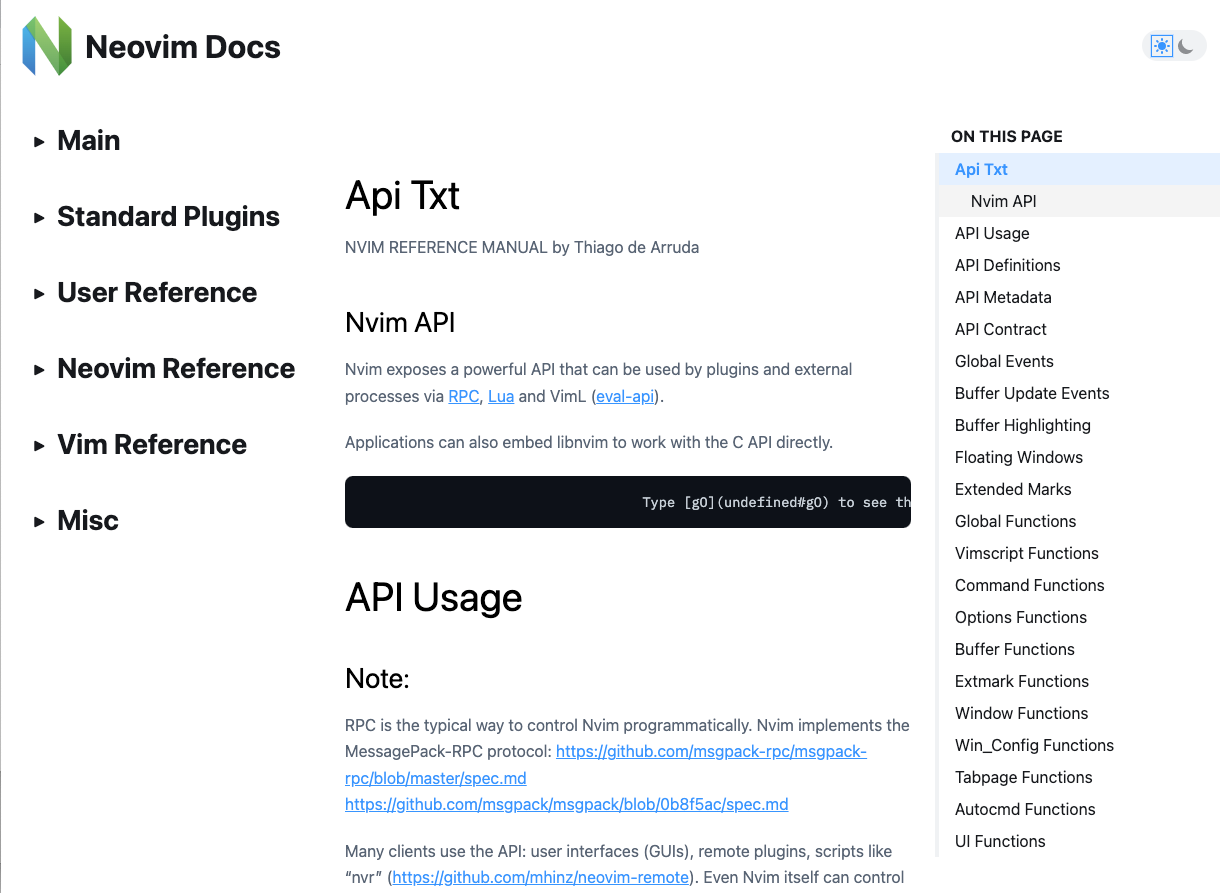Image resolution: width=1220 pixels, height=893 pixels.
Task: Expand the User Reference section
Action: point(157,293)
